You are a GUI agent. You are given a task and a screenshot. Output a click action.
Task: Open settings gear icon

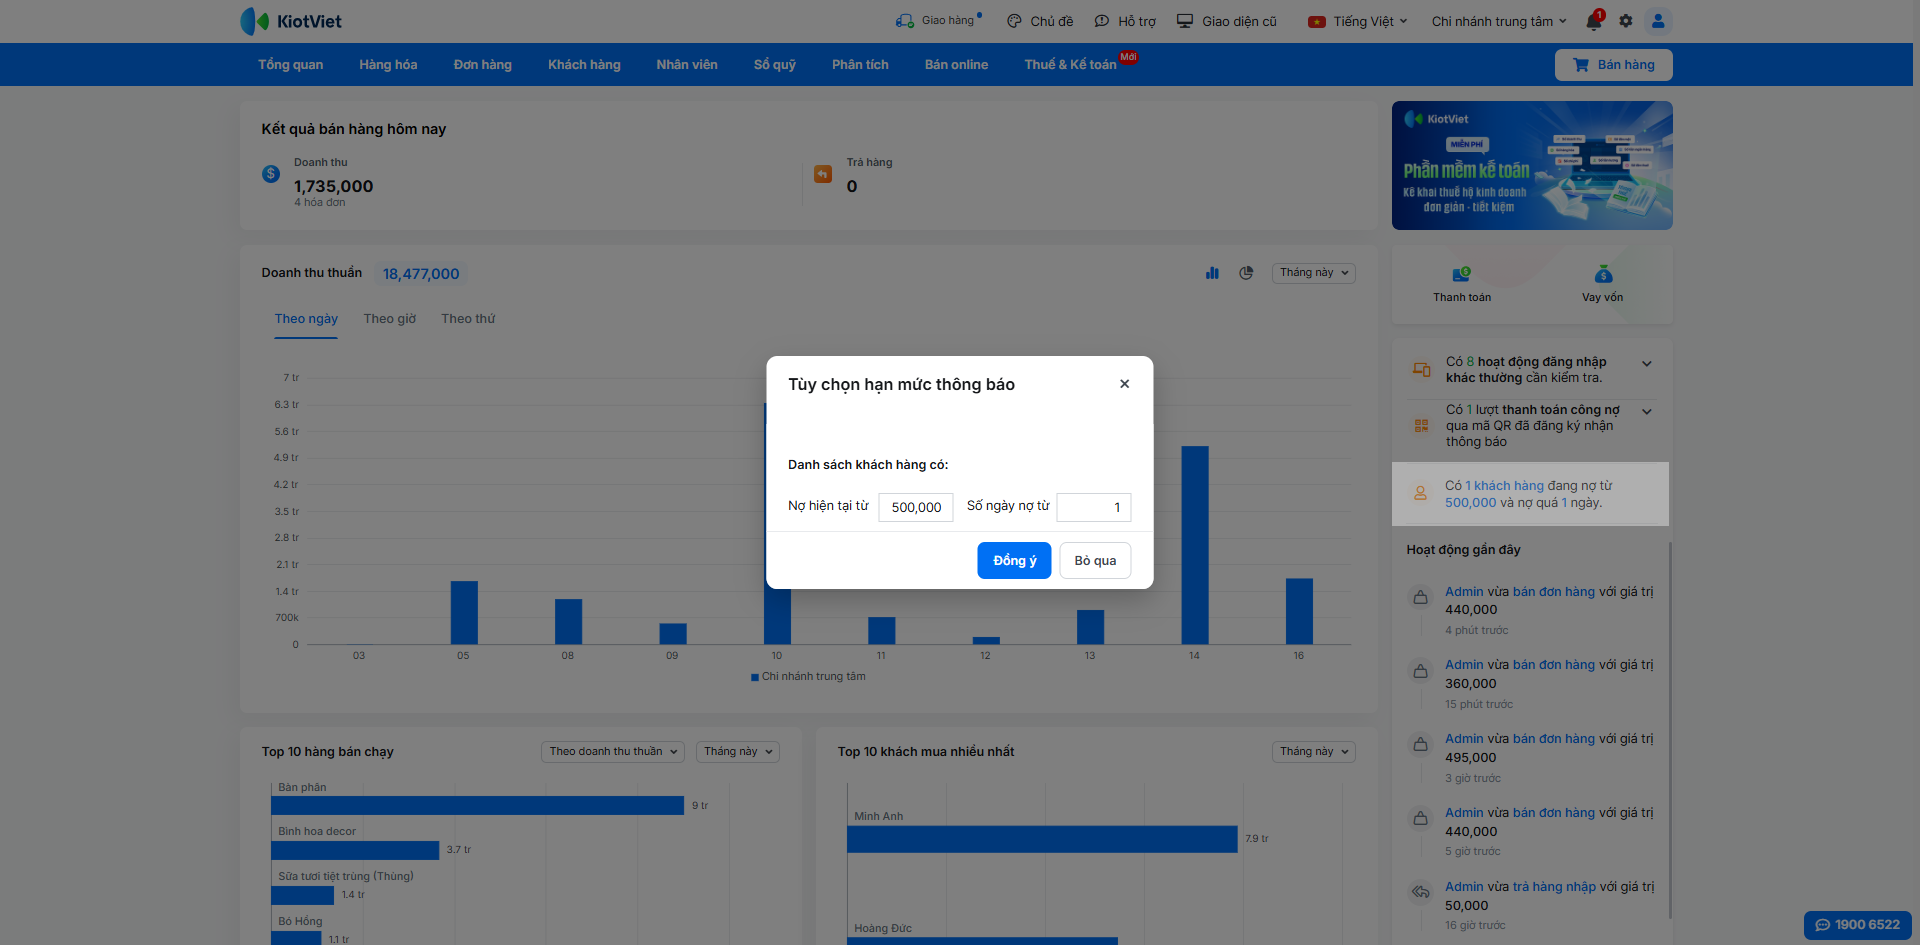click(x=1626, y=21)
